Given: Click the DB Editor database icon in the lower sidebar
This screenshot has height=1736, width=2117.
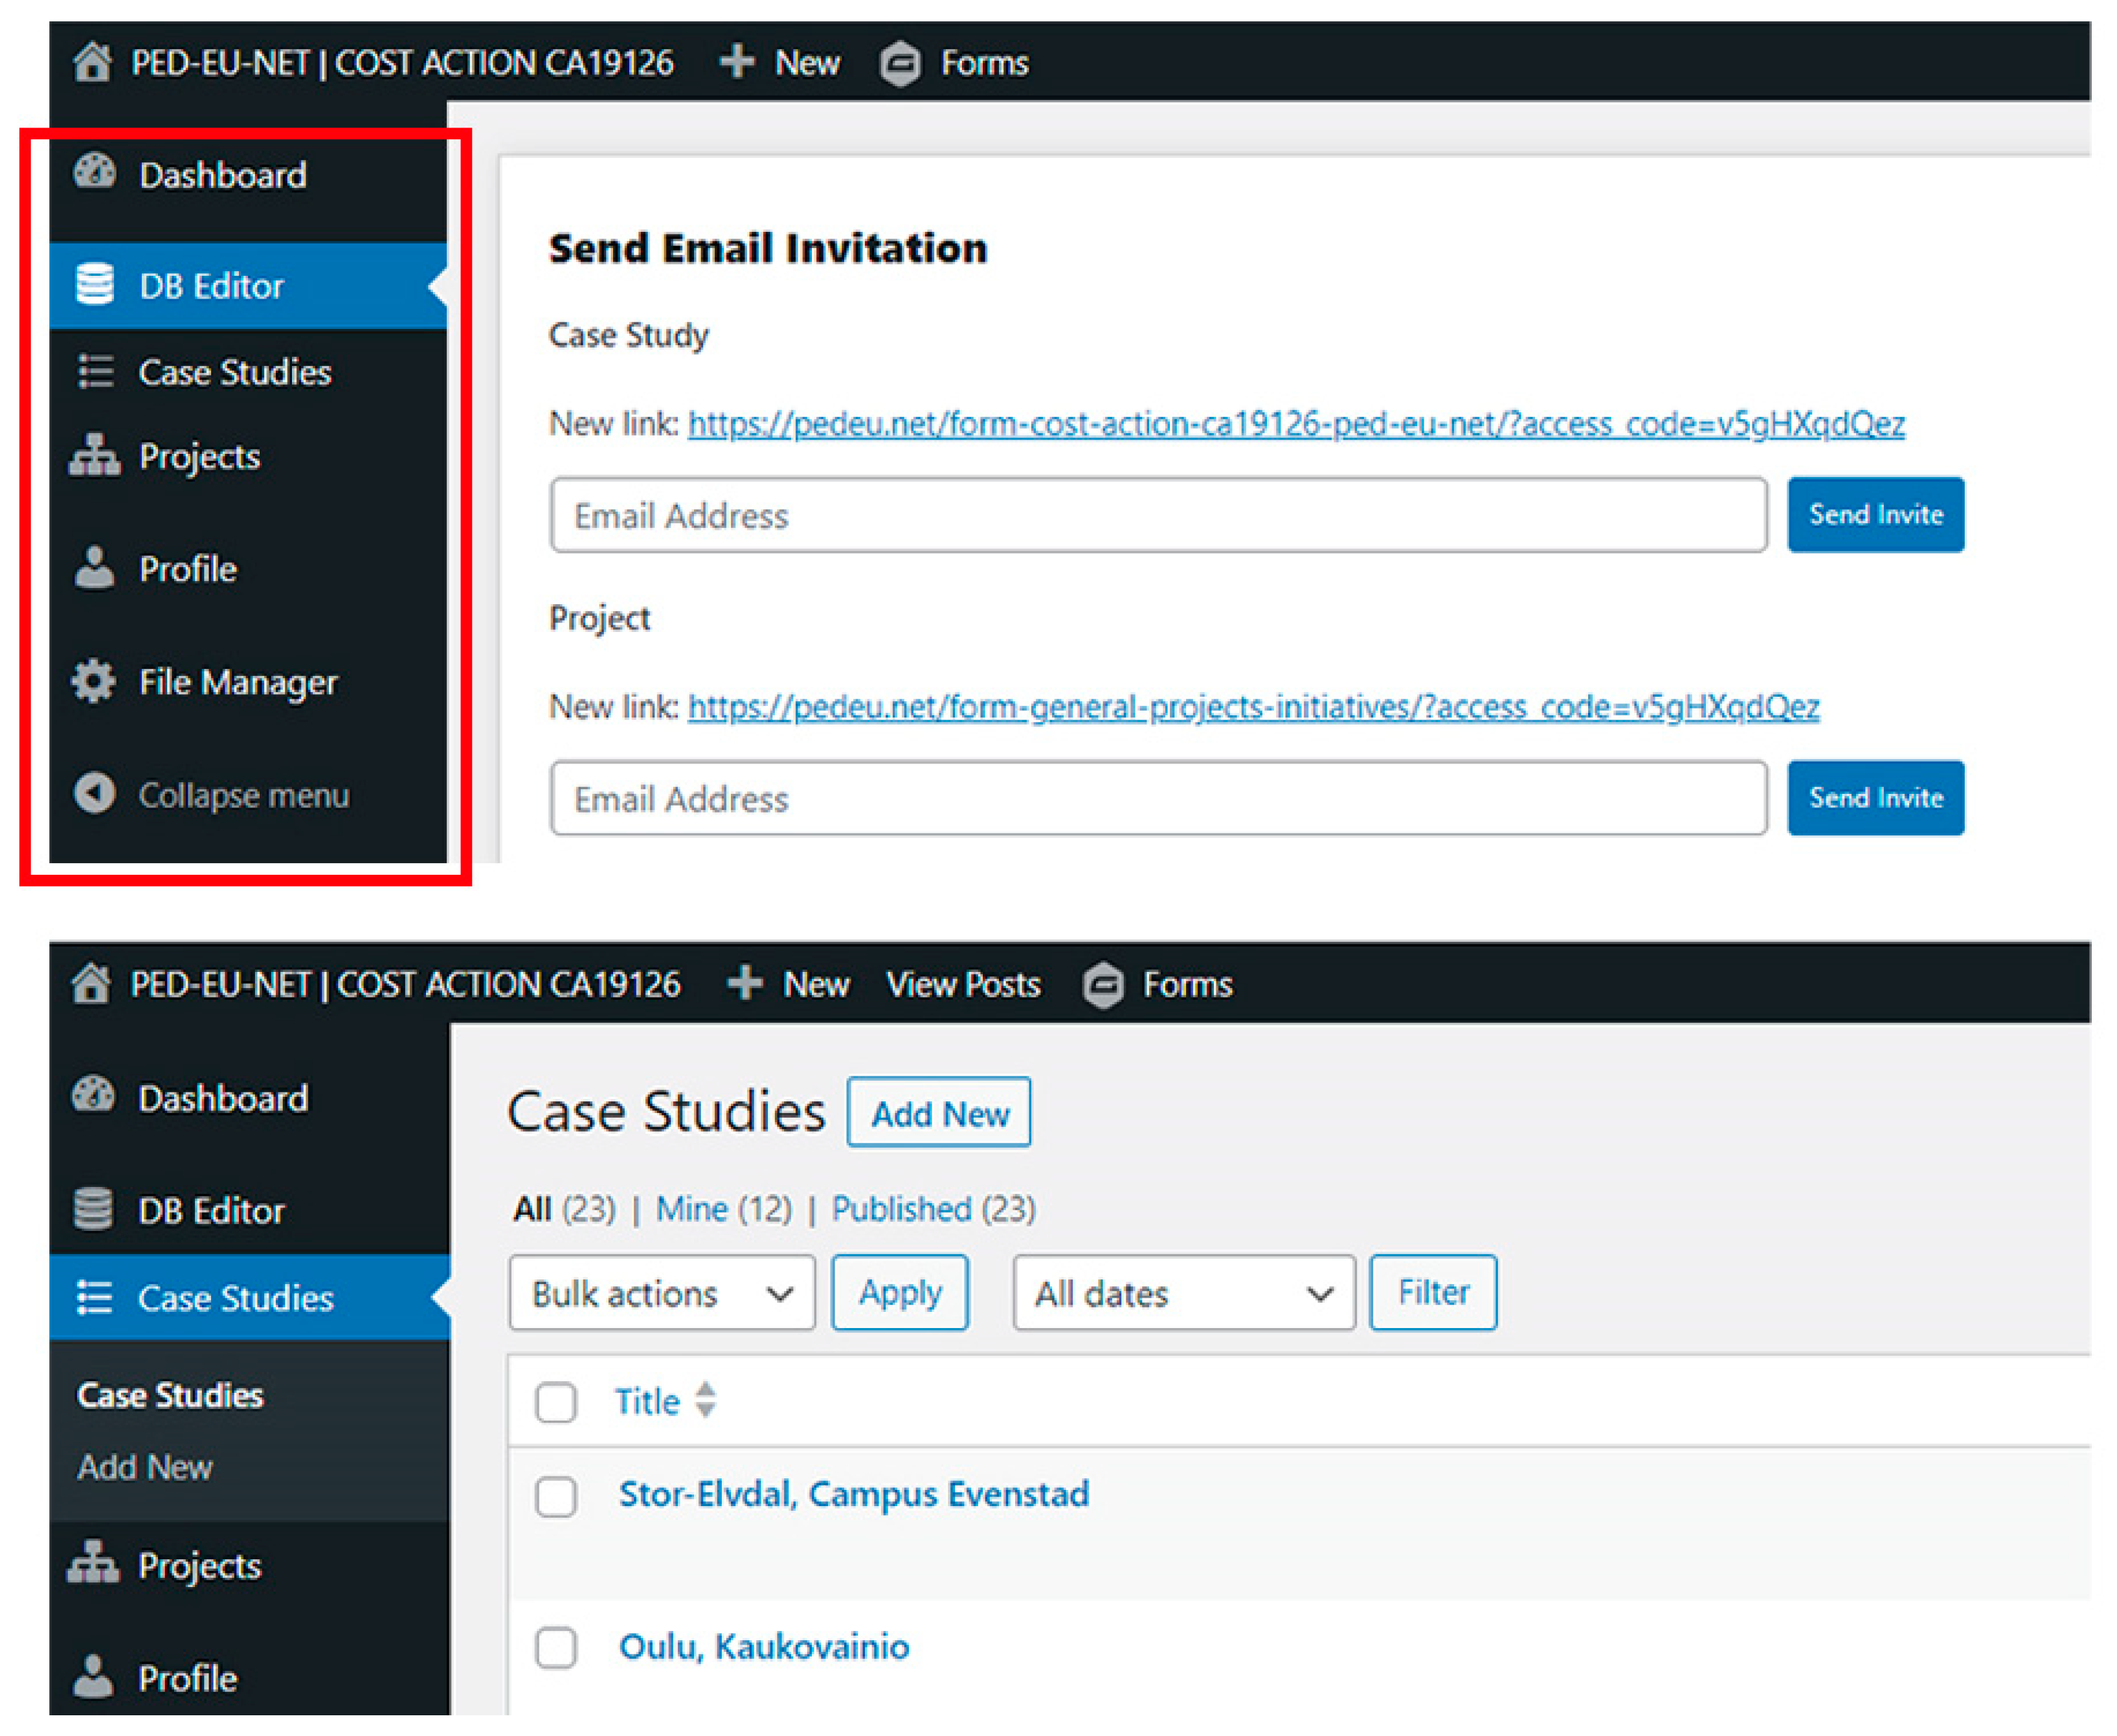Looking at the screenshot, I should pyautogui.click(x=94, y=1209).
